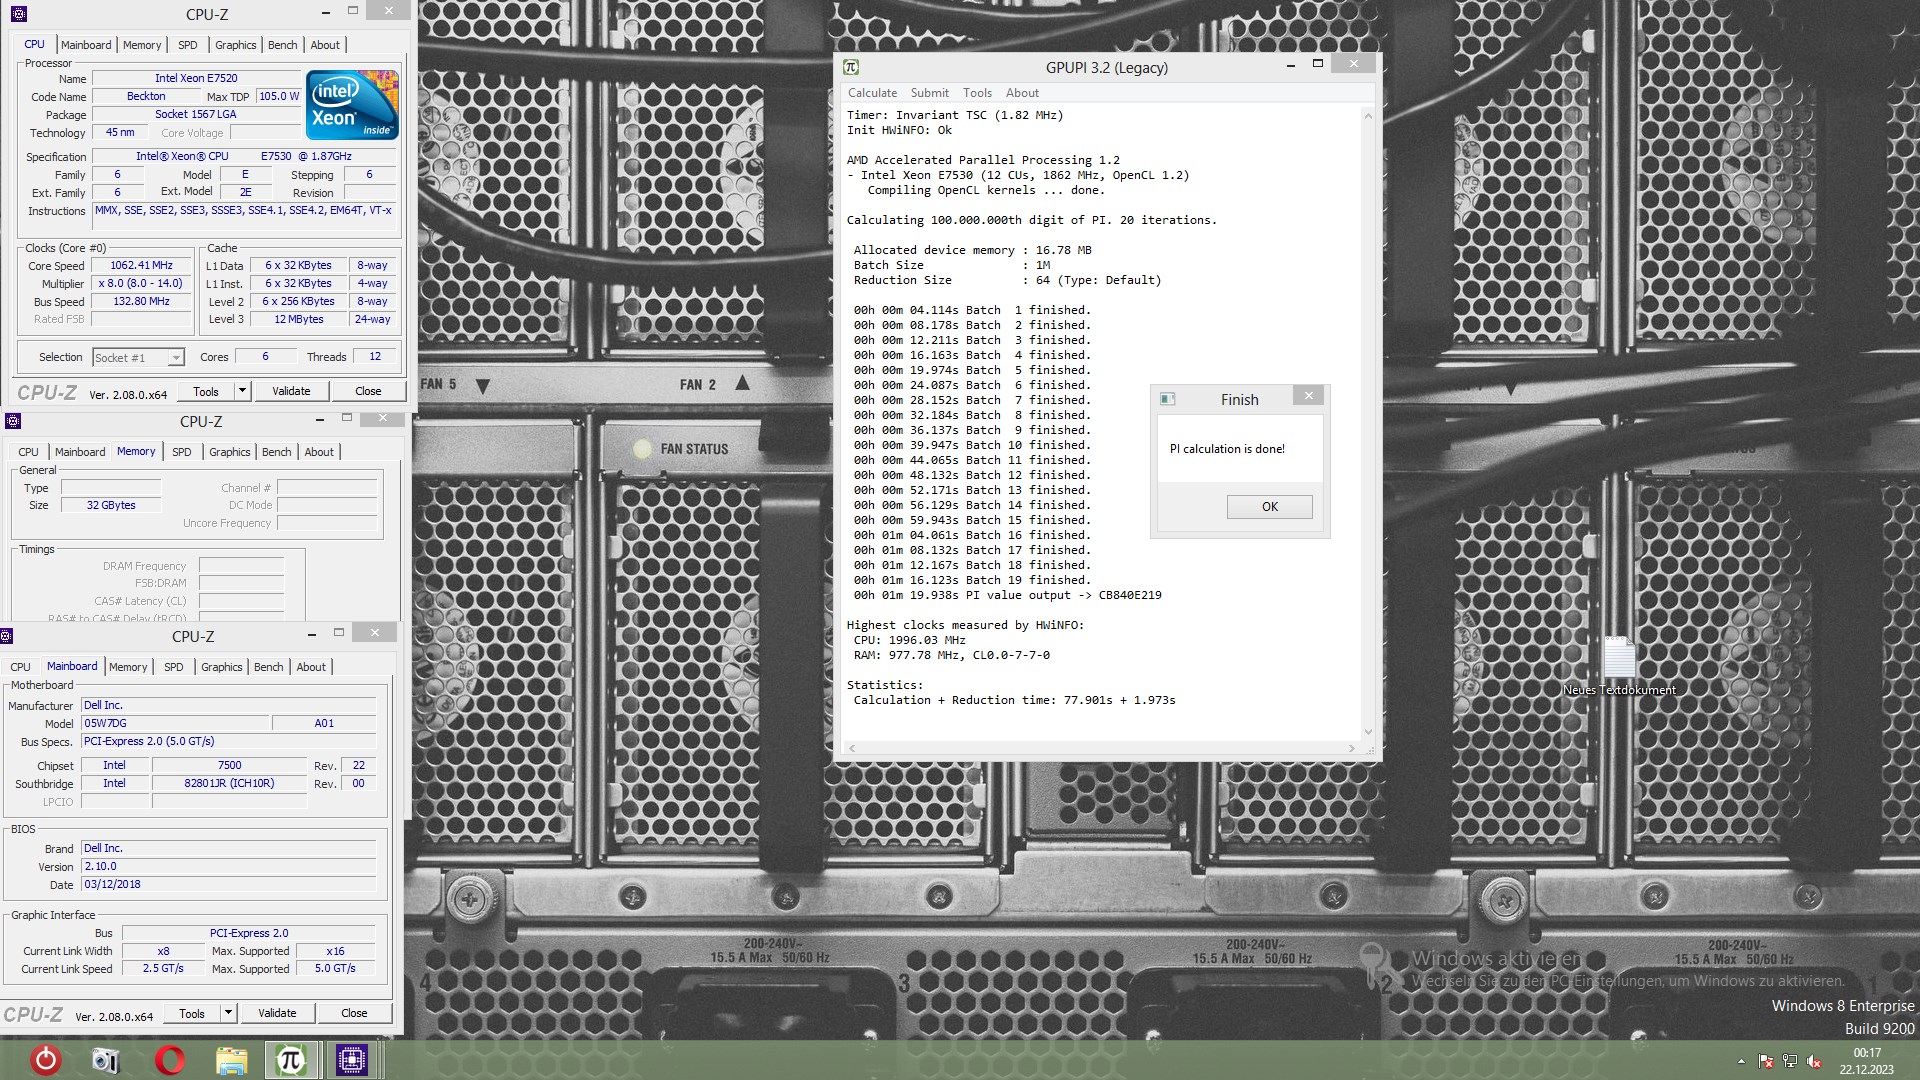The width and height of the screenshot is (1920, 1080).
Task: Click Tools button in Mainboard CPU-Z window
Action: (x=192, y=1013)
